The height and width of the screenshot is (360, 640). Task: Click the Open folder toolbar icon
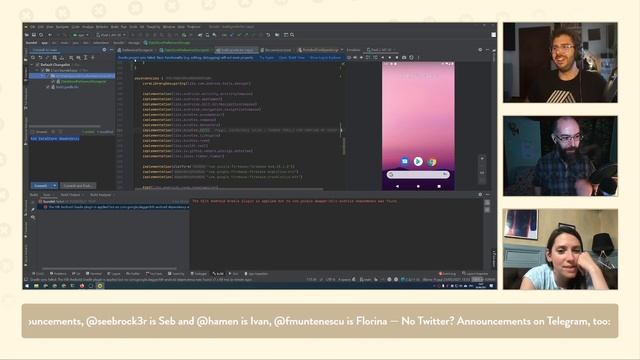click(27, 35)
